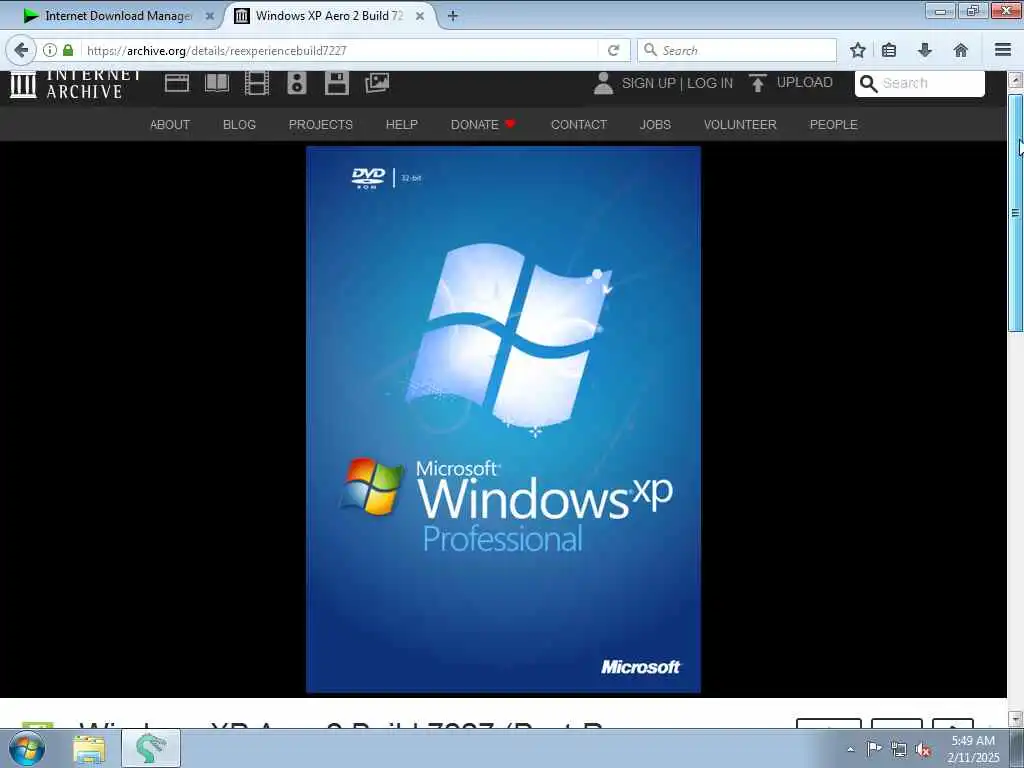Open Images icon in Archive header
The image size is (1024, 768).
[x=377, y=83]
